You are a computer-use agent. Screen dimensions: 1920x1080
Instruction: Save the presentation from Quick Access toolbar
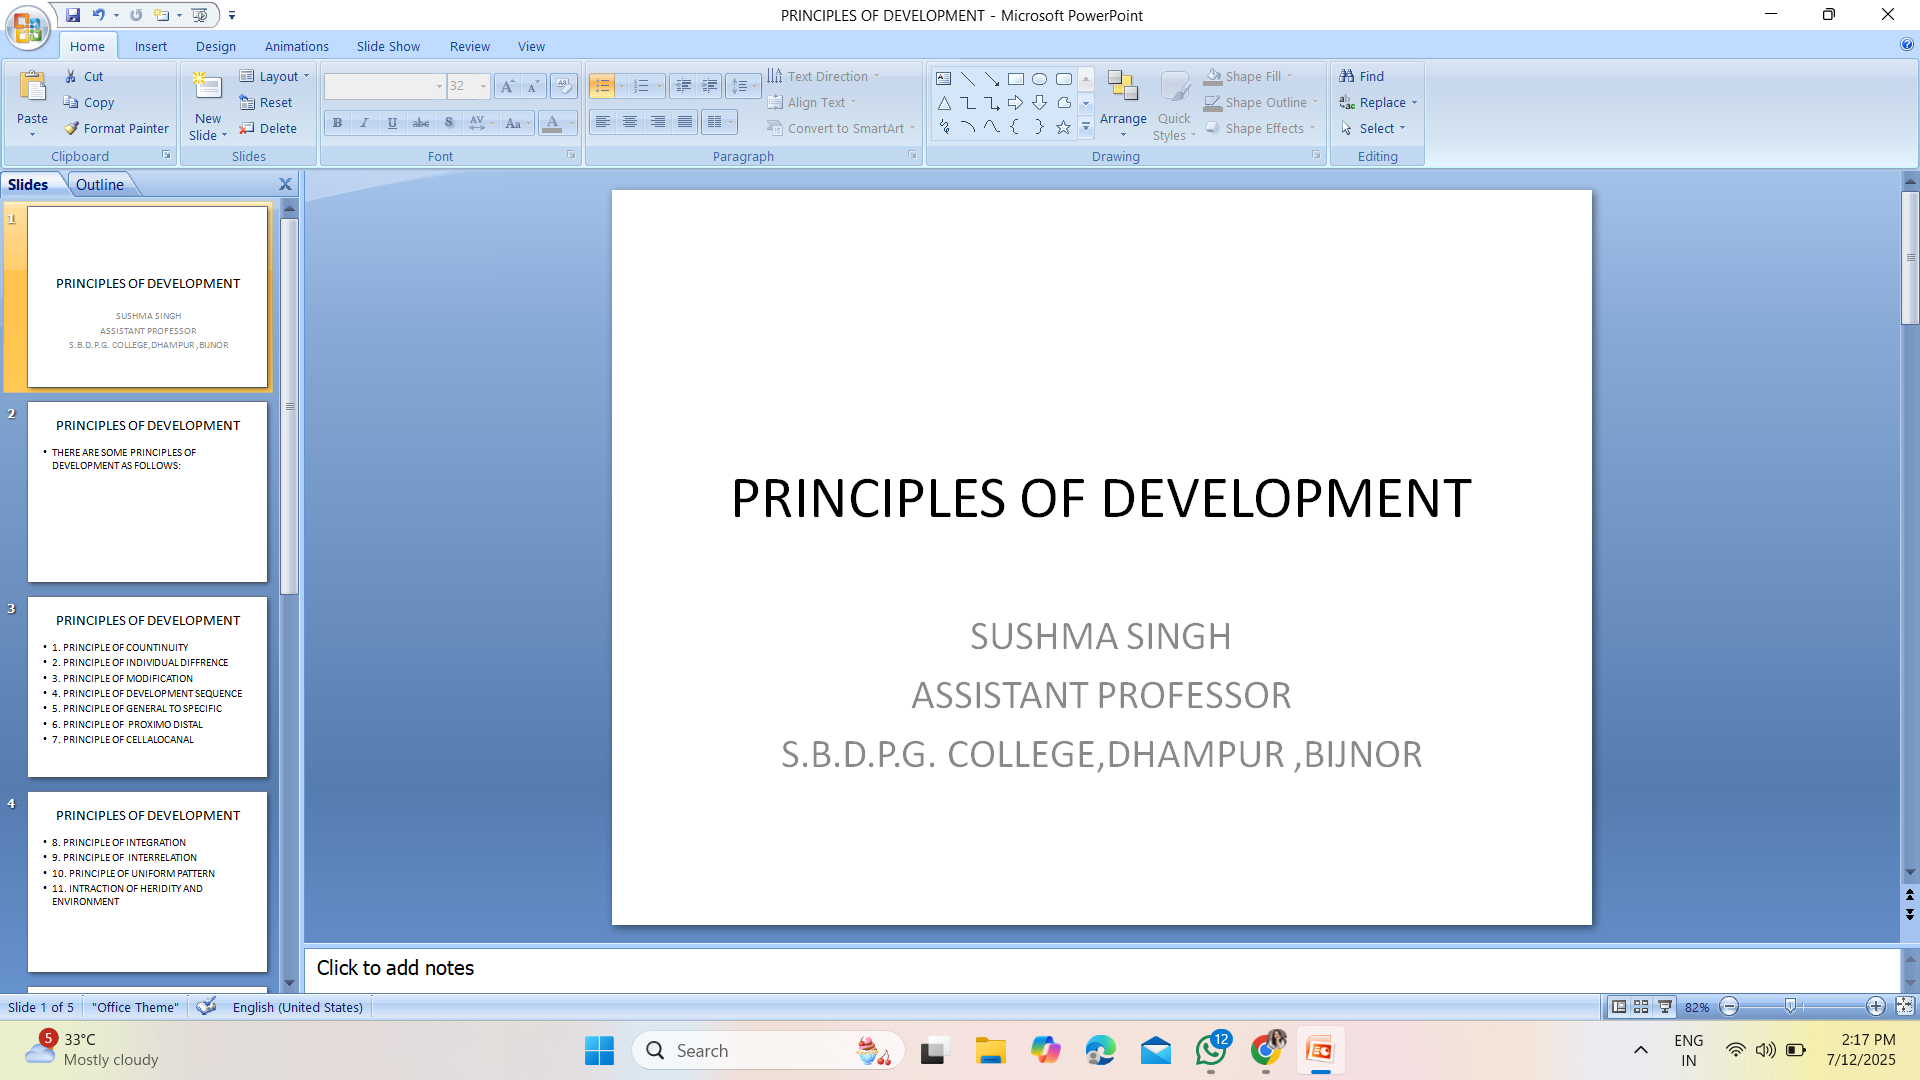coord(73,15)
